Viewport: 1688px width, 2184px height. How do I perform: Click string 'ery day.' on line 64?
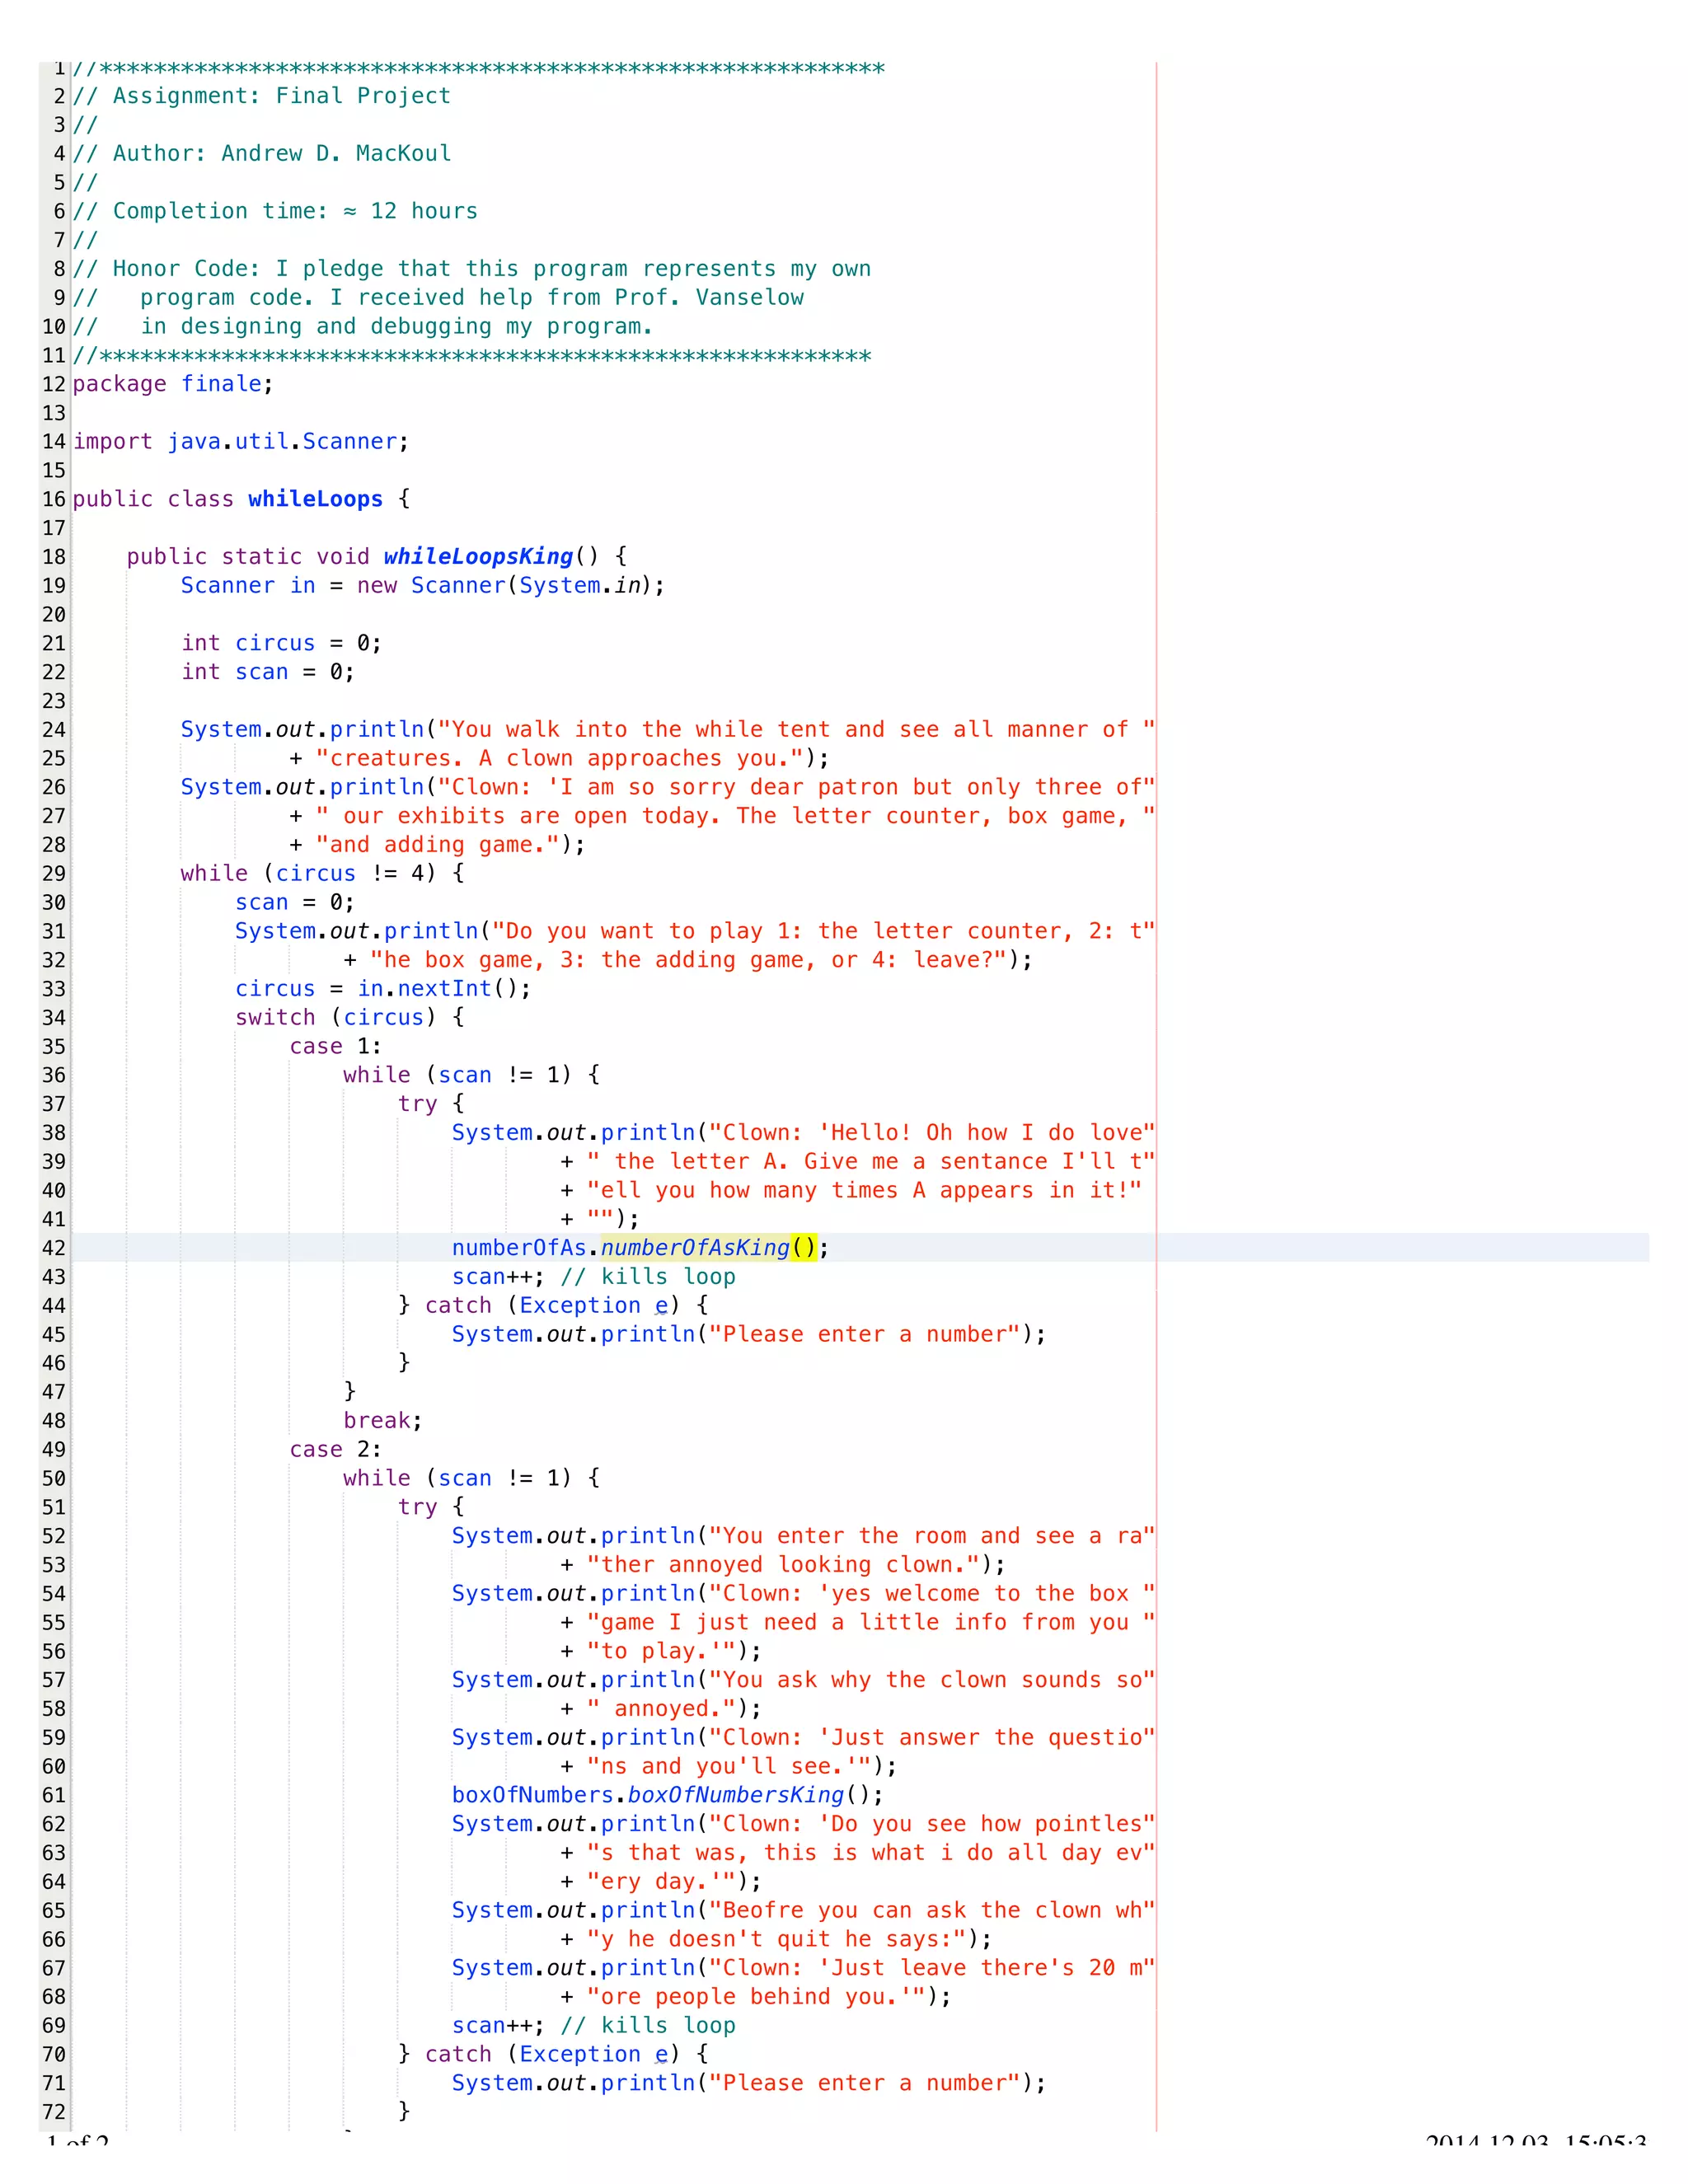coord(661,1882)
